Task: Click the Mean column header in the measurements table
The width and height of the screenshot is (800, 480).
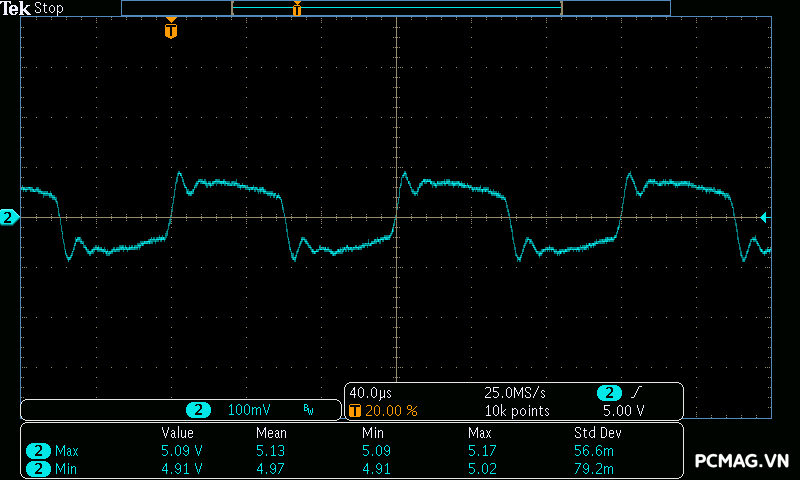Action: pos(271,433)
